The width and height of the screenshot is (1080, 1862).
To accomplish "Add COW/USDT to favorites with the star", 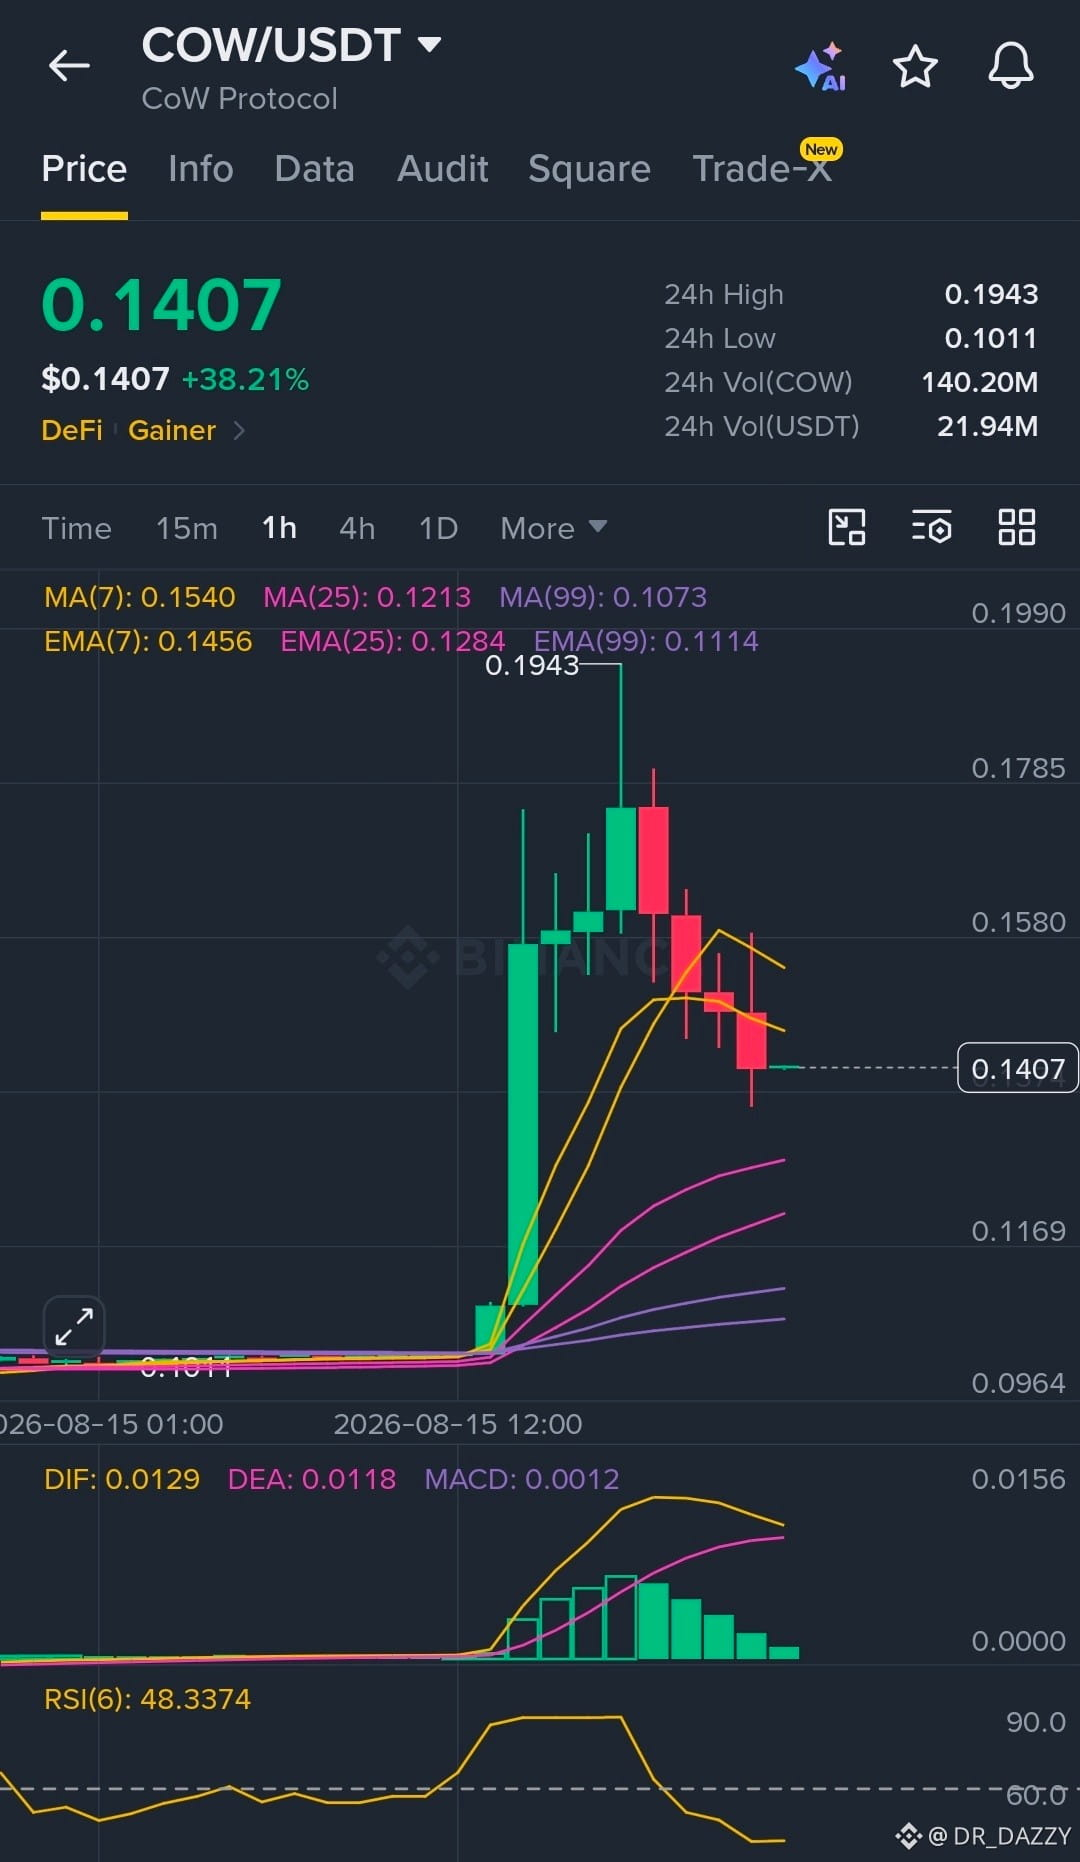I will tap(914, 67).
